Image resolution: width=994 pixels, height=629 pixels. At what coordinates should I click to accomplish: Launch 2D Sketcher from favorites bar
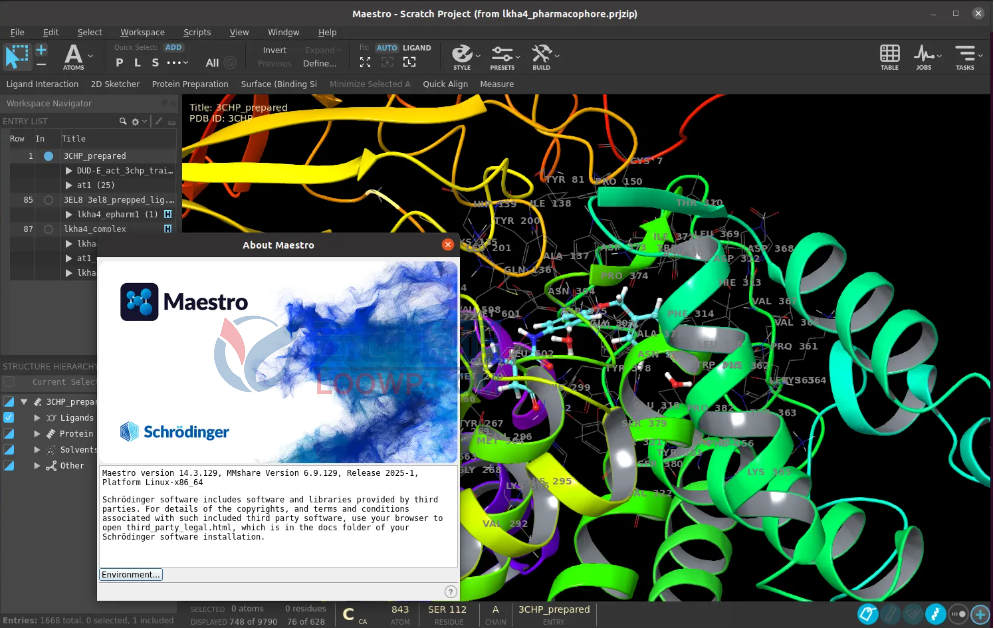click(115, 84)
